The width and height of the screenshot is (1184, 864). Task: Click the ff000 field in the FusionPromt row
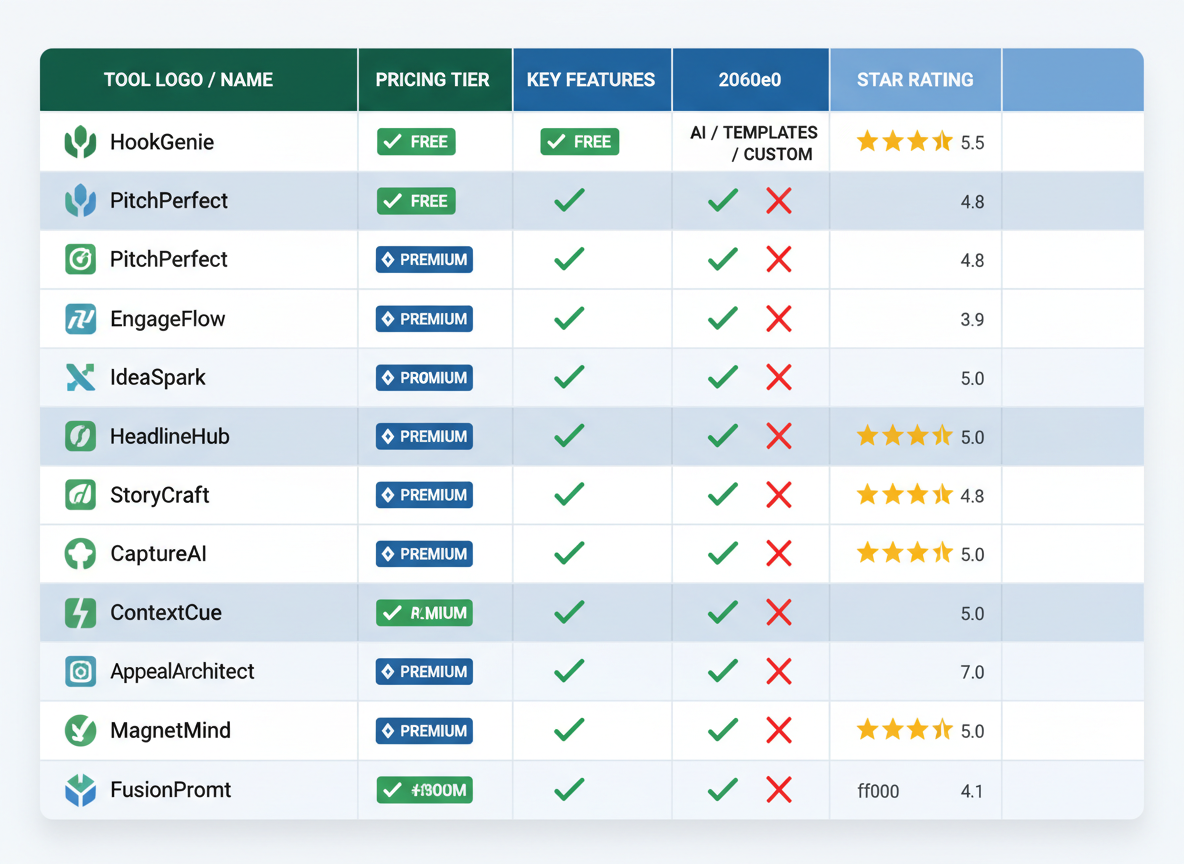tap(878, 789)
